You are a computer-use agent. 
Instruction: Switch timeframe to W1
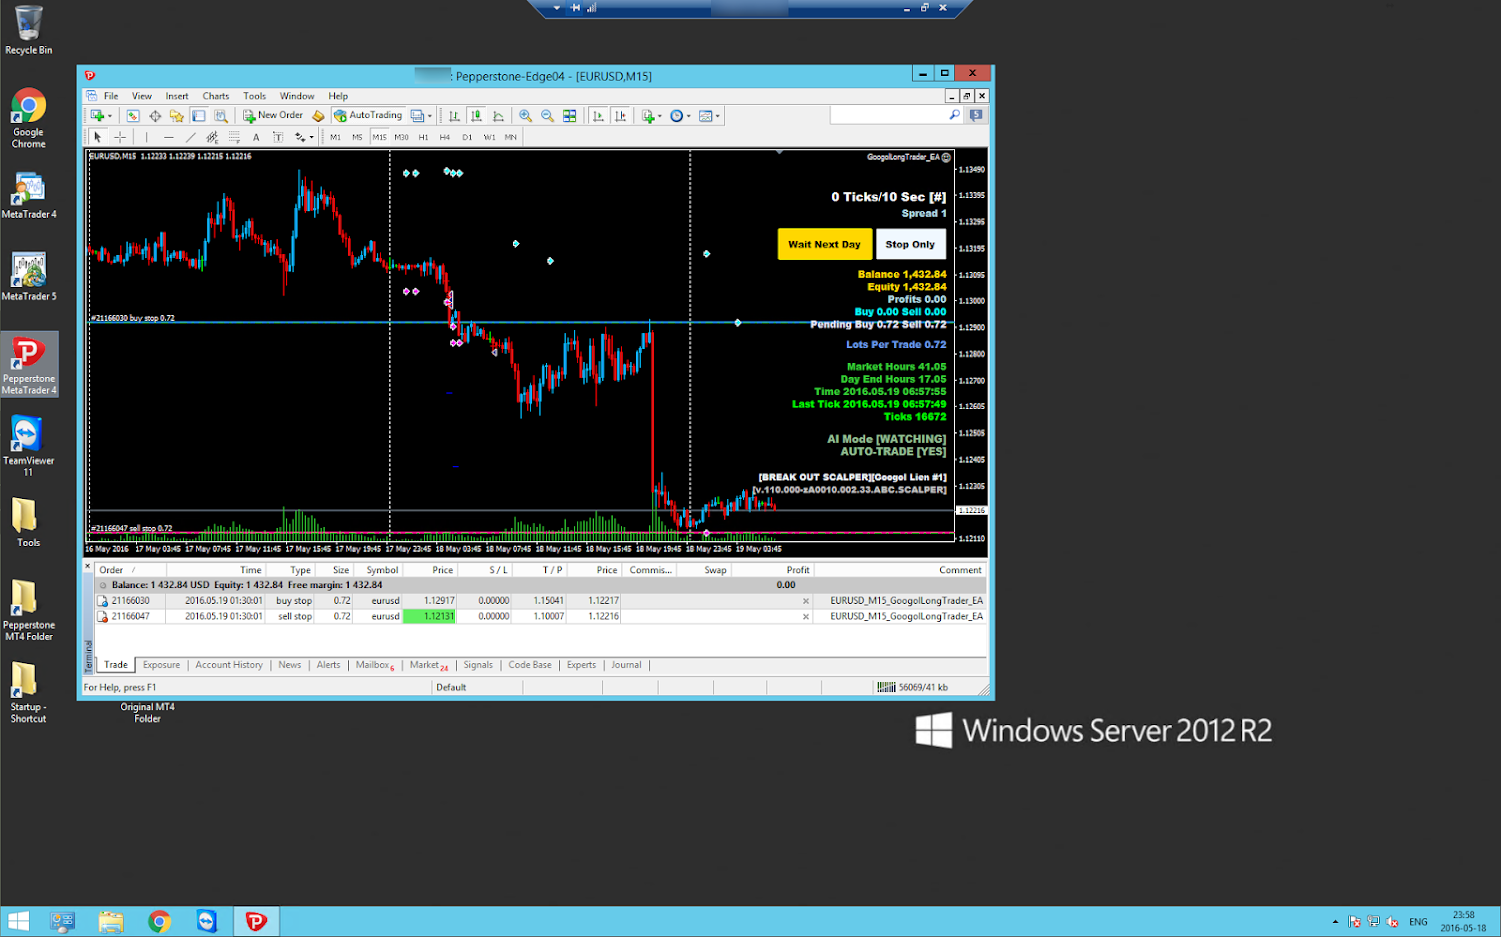tap(489, 137)
